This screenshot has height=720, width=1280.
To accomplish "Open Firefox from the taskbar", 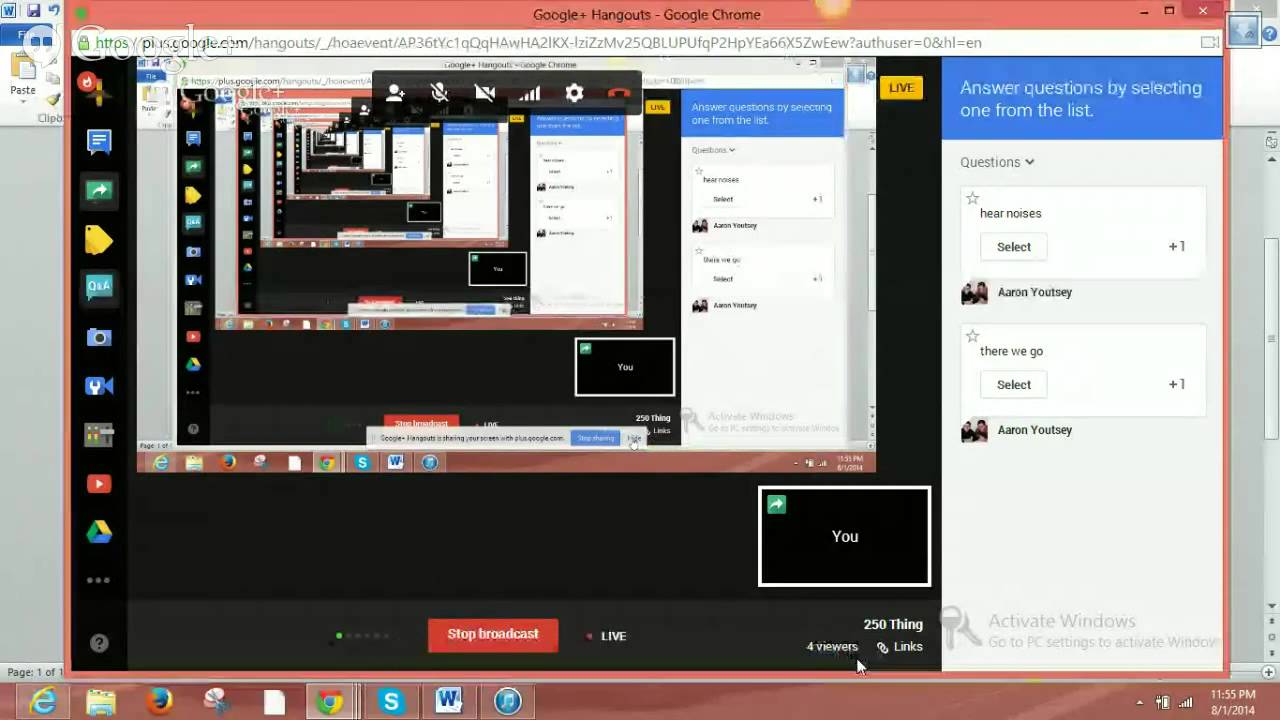I will (x=159, y=702).
